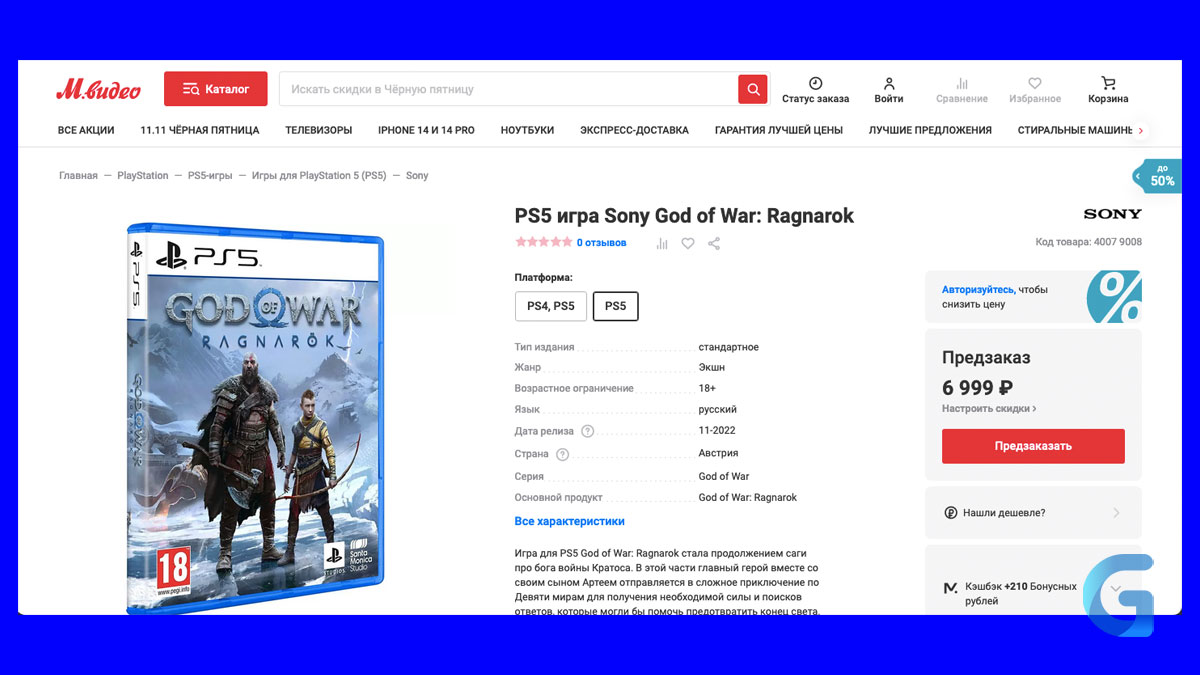Click the value Экшн in Жанр row
1200x675 pixels.
pyautogui.click(x=711, y=368)
